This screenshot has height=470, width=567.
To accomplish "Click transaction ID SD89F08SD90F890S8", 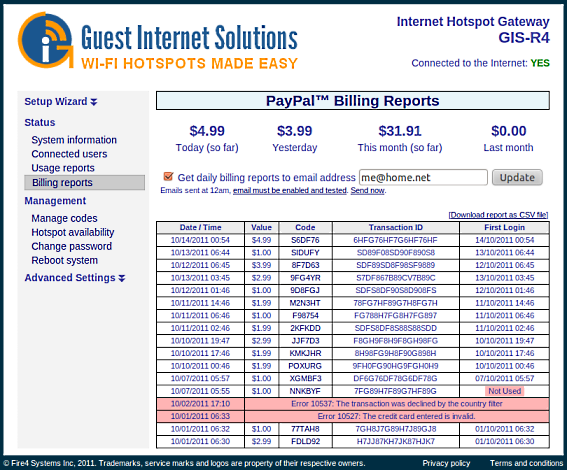I will coord(396,253).
